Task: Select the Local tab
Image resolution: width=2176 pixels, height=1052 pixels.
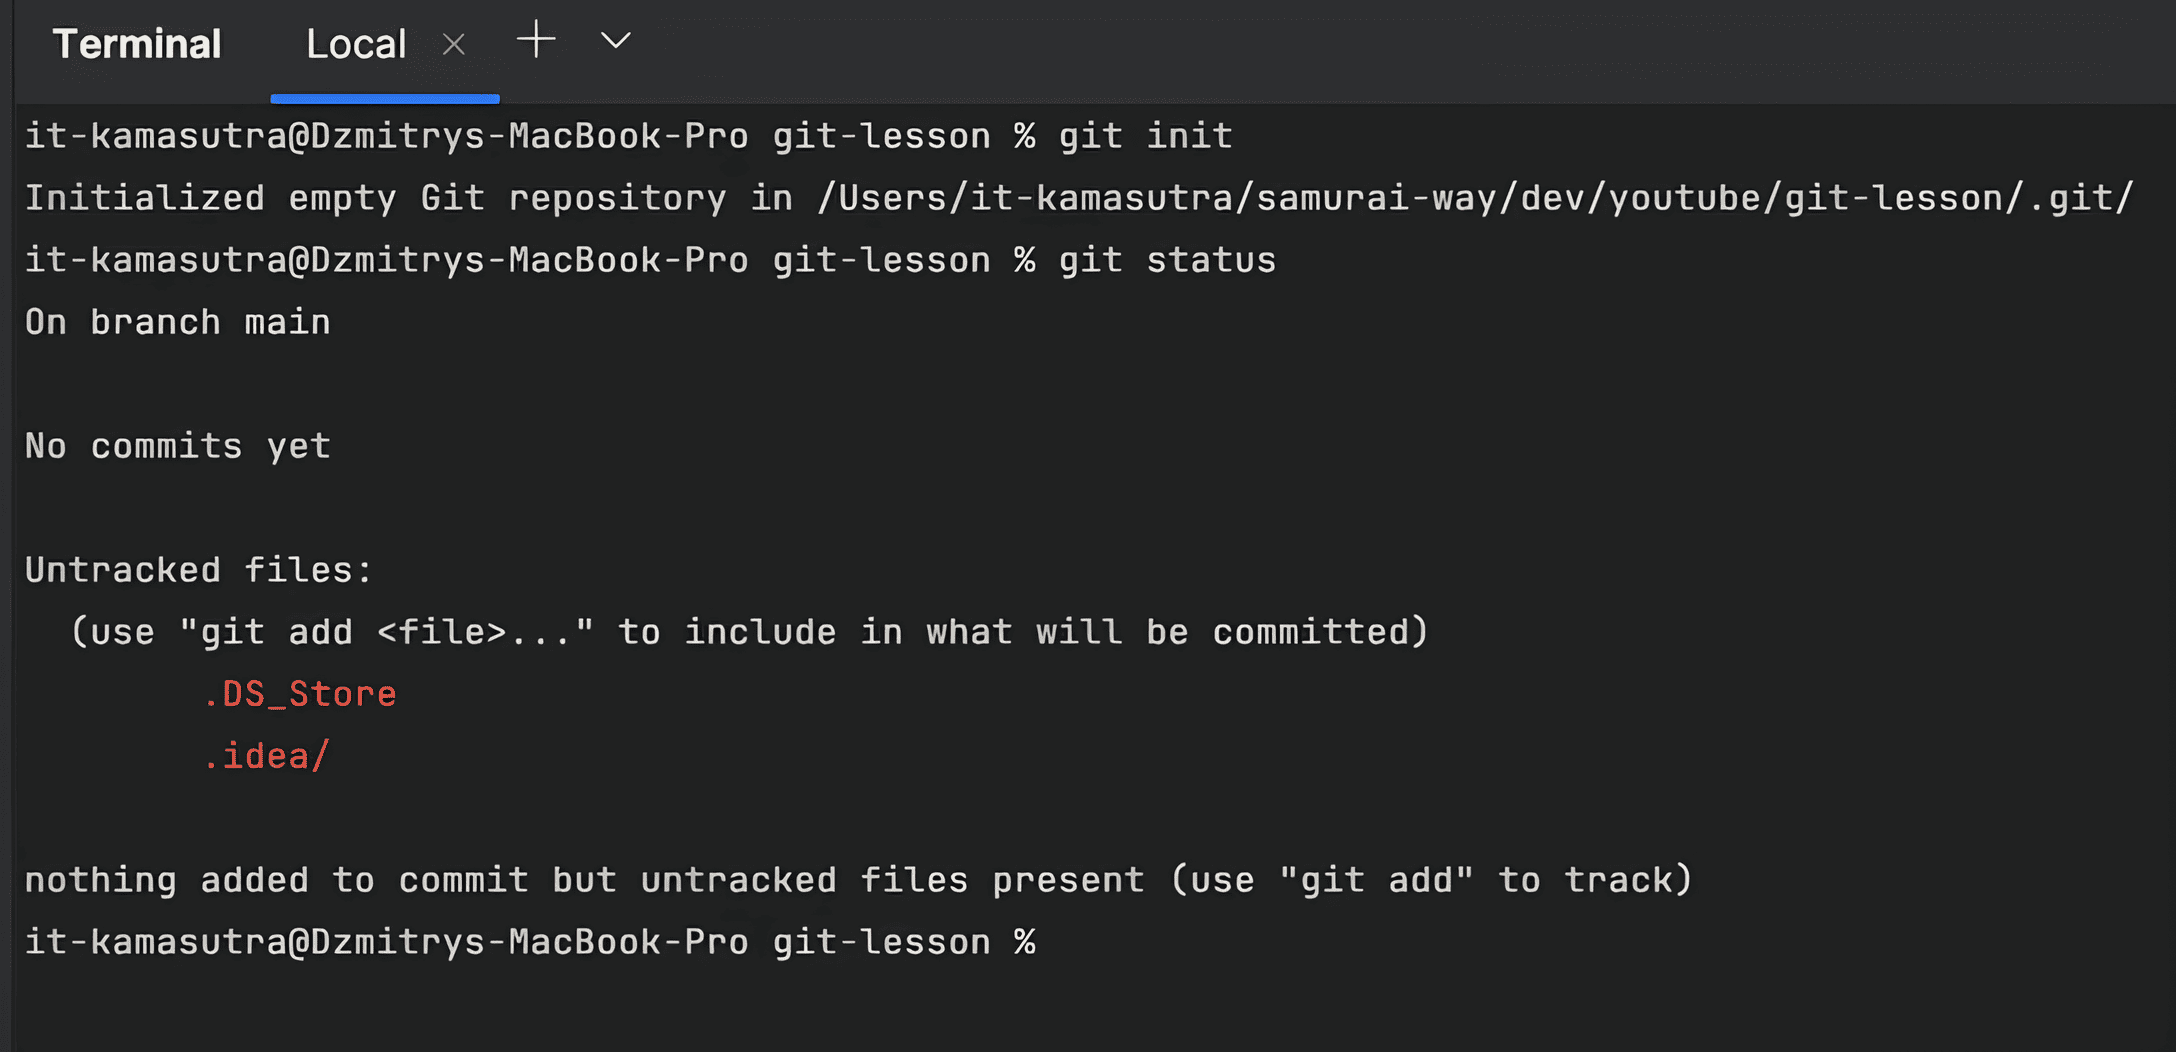Action: (356, 44)
